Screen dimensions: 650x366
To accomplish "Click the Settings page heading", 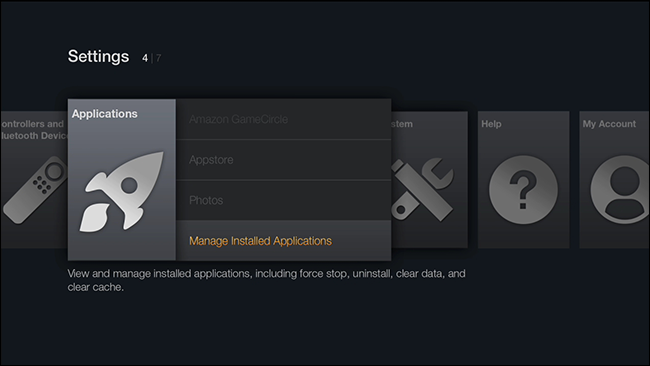I will 98,56.
